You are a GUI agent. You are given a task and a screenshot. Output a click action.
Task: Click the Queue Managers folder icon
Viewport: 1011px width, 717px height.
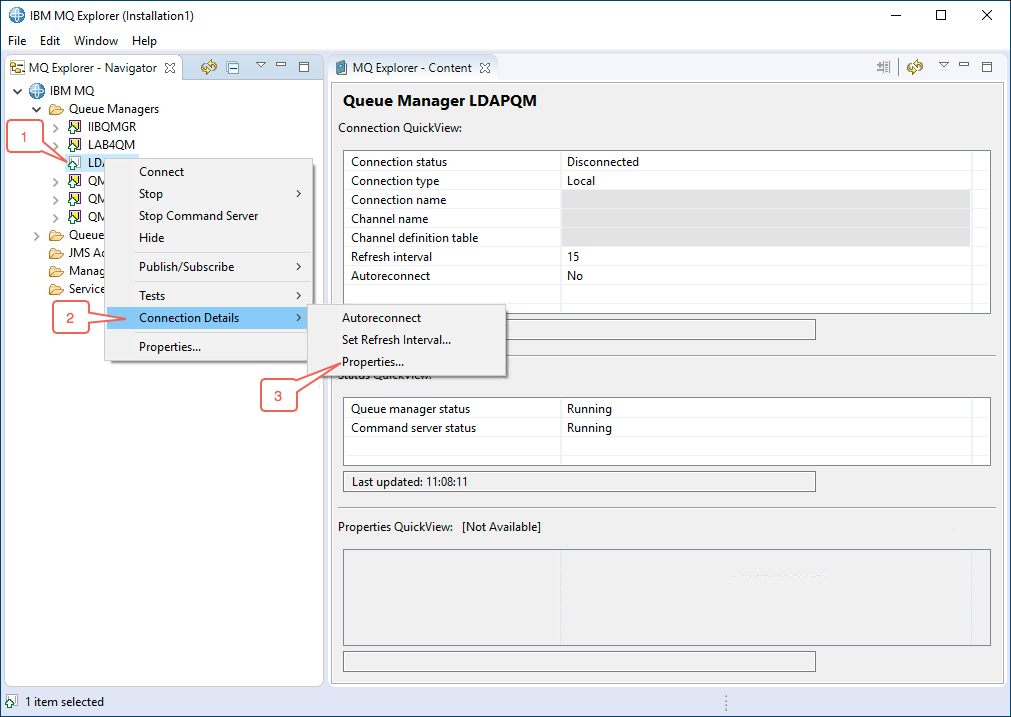[x=57, y=109]
